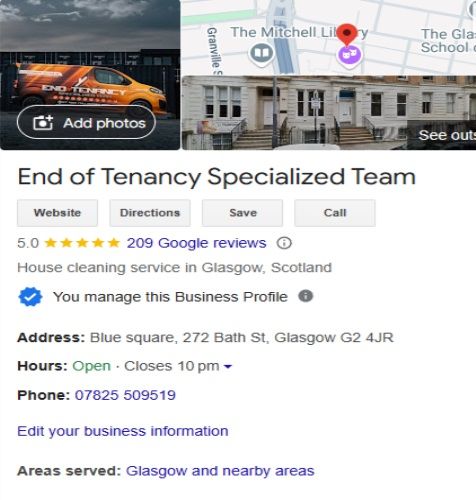This screenshot has width=476, height=500.
Task: Click the blue verified badge icon
Action: [30, 297]
